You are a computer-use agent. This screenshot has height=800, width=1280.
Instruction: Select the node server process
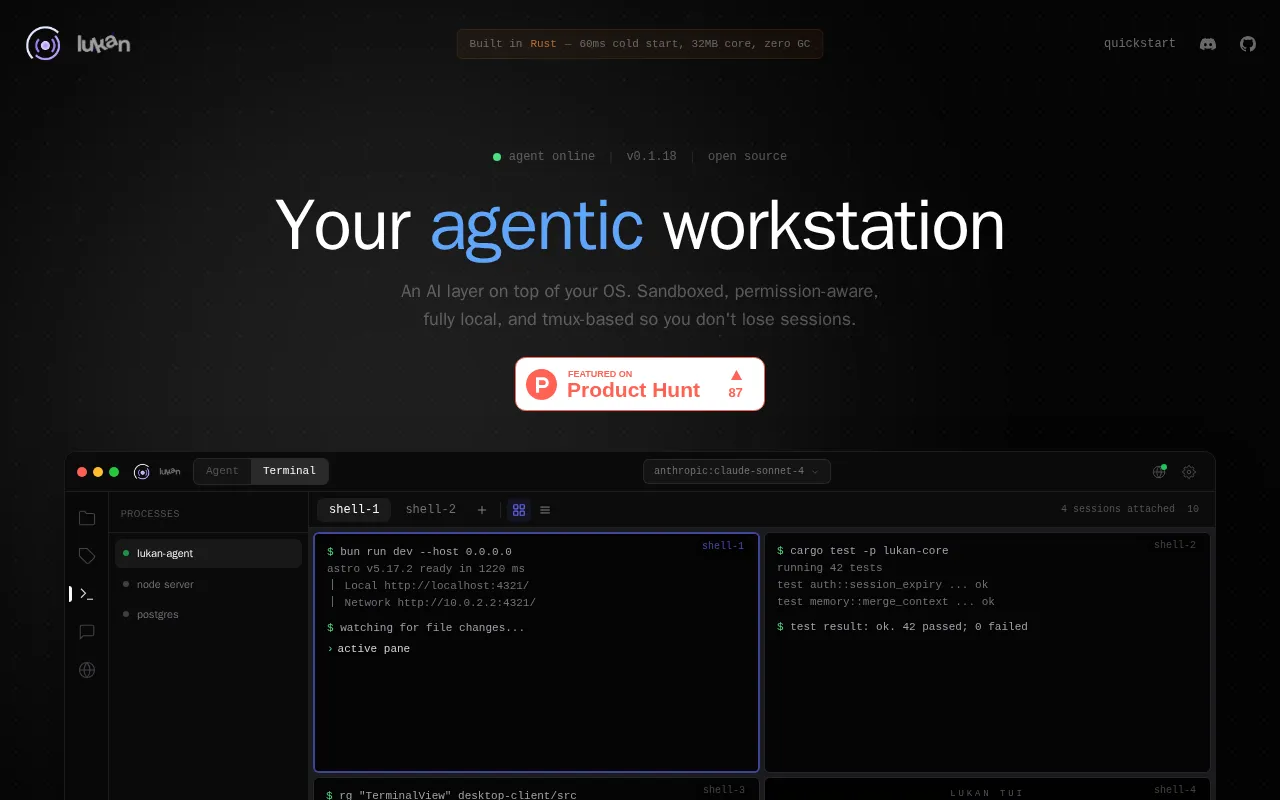tap(208, 584)
